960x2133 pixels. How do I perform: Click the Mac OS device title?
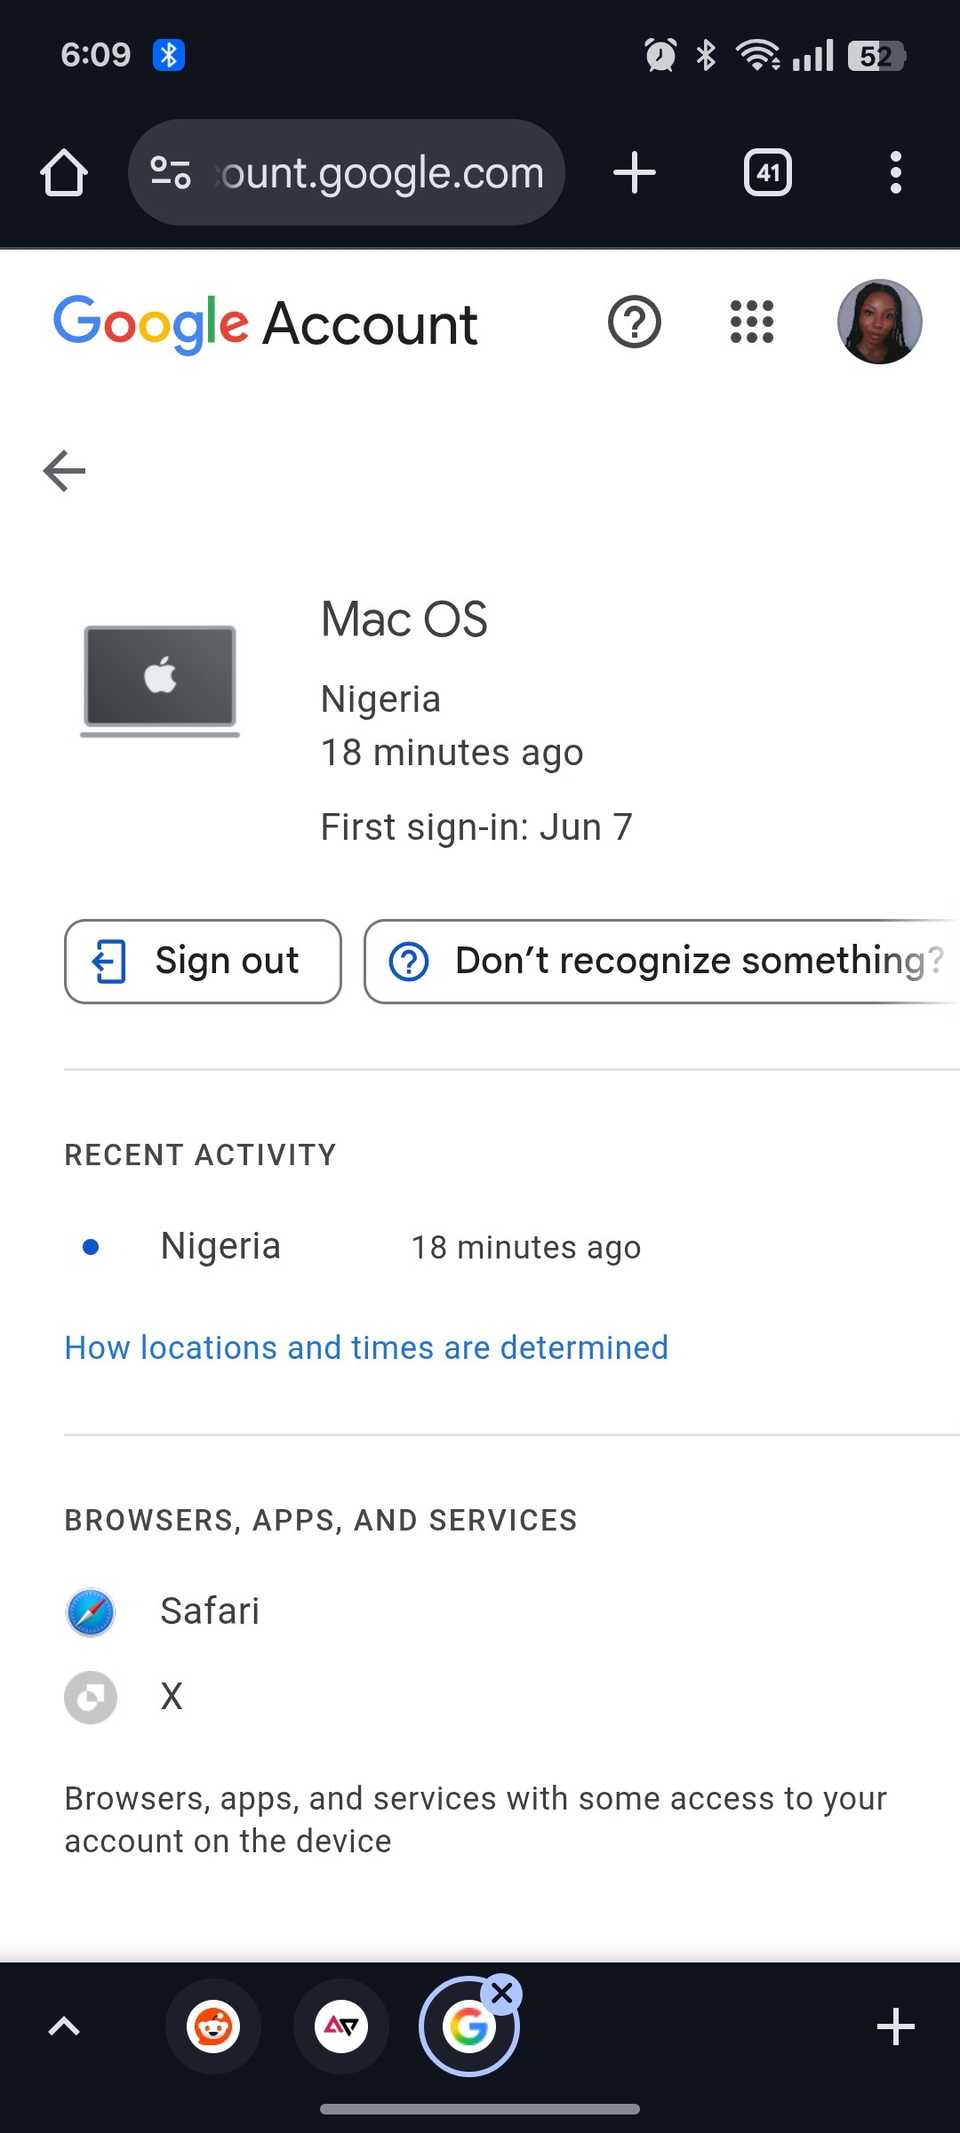(x=404, y=619)
